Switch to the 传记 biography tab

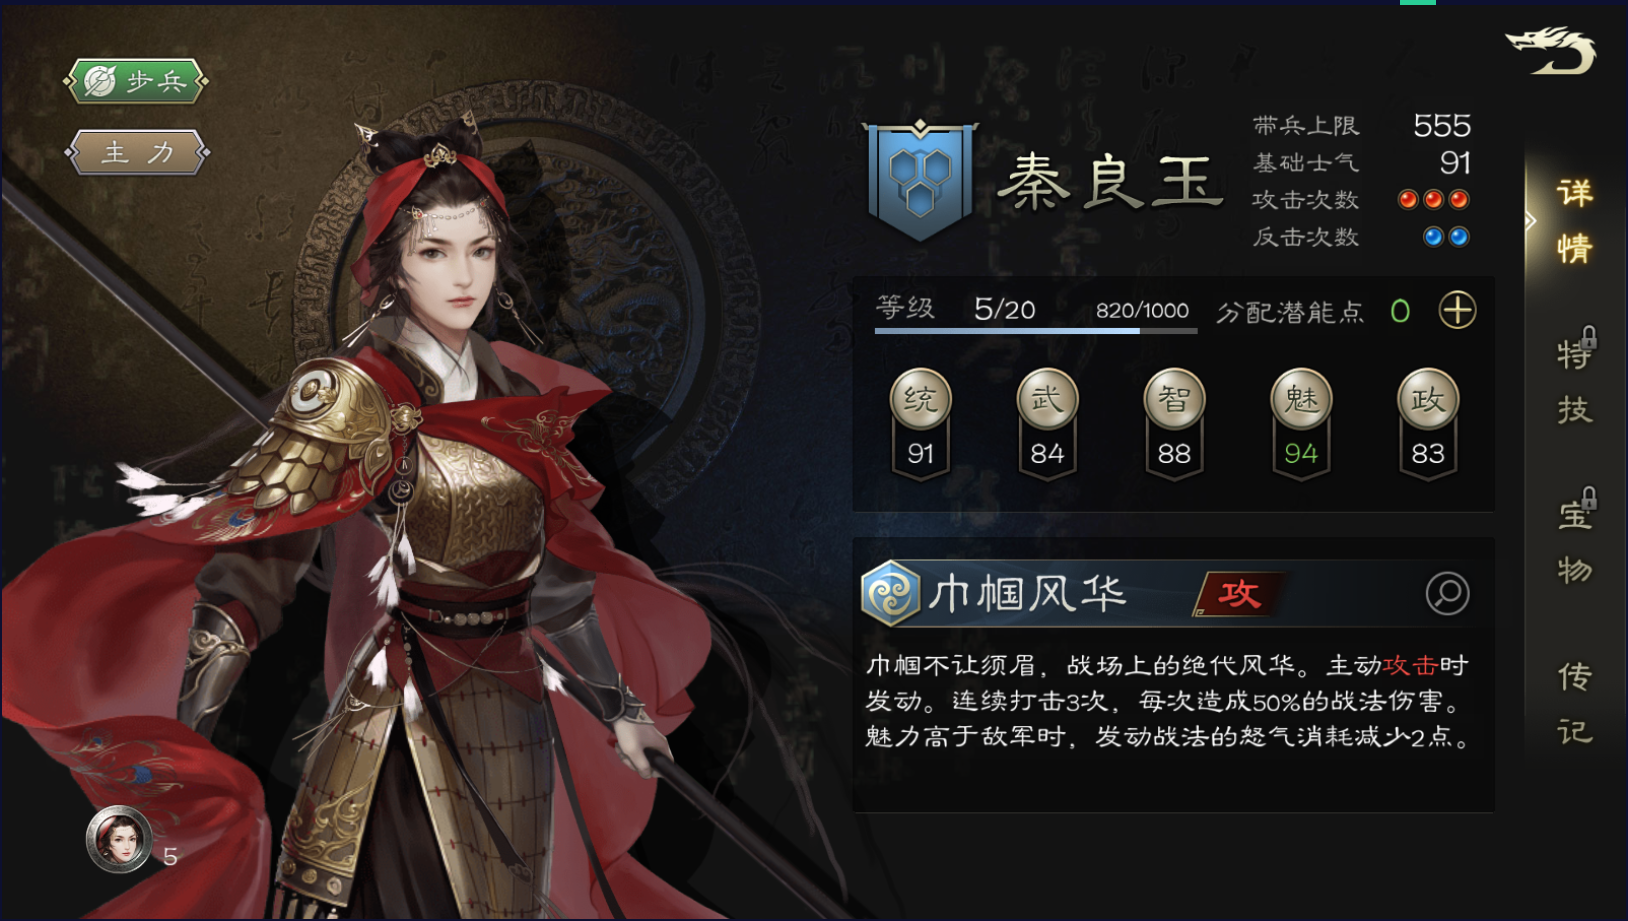coord(1574,703)
